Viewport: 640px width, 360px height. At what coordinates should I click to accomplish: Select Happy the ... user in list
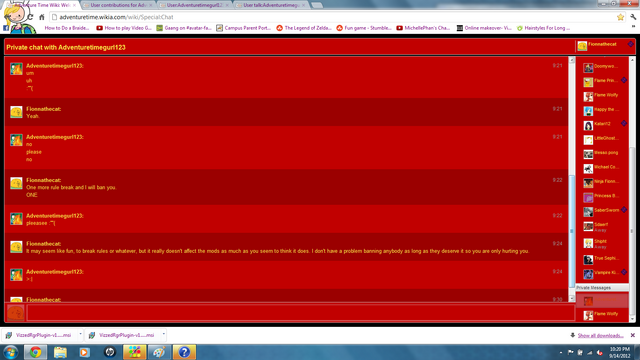(601, 111)
